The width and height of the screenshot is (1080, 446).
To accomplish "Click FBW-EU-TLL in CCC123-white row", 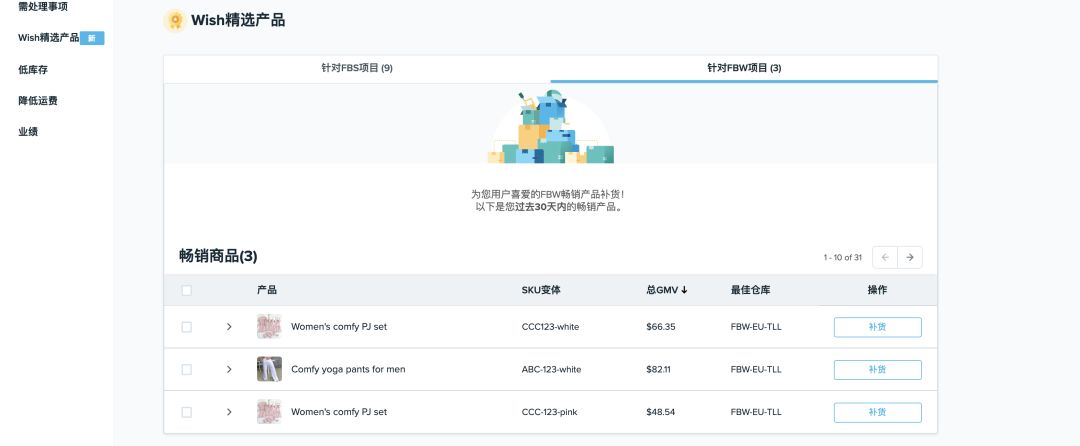I will [x=756, y=327].
